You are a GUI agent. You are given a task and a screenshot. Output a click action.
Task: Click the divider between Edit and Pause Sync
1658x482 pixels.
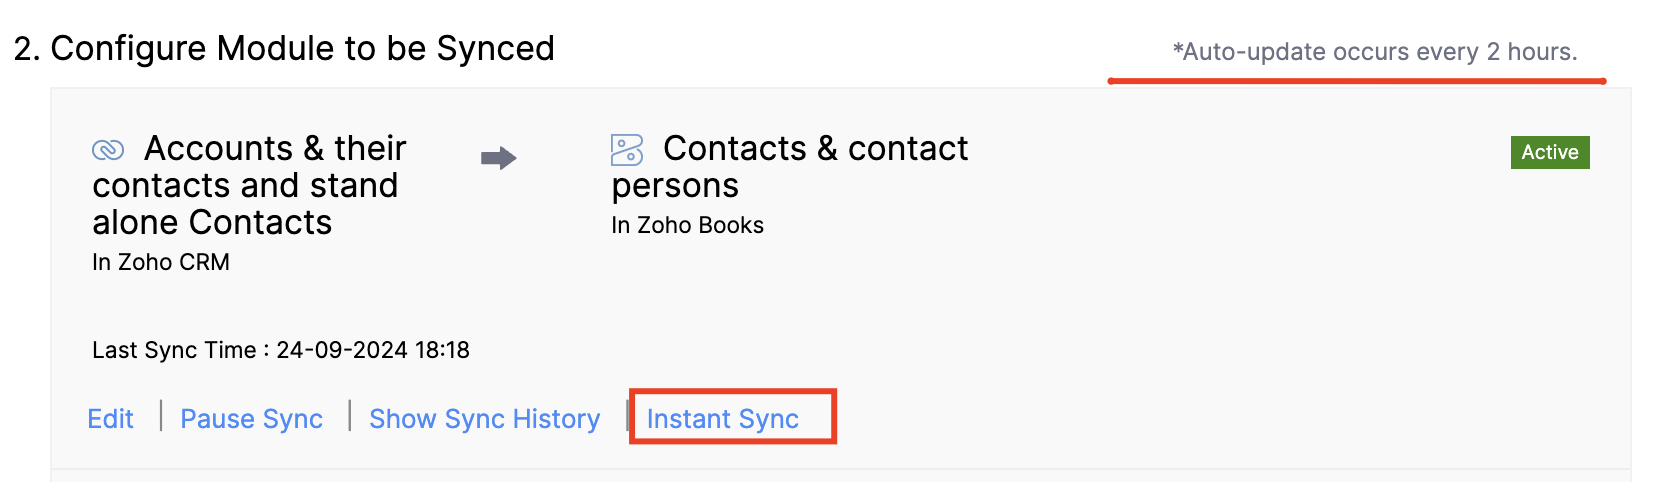pyautogui.click(x=161, y=416)
